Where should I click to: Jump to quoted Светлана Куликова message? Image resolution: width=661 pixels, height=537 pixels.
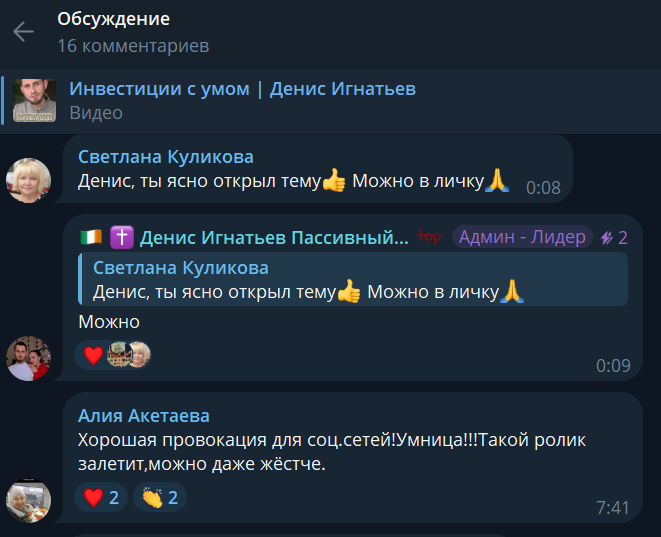pyautogui.click(x=353, y=279)
